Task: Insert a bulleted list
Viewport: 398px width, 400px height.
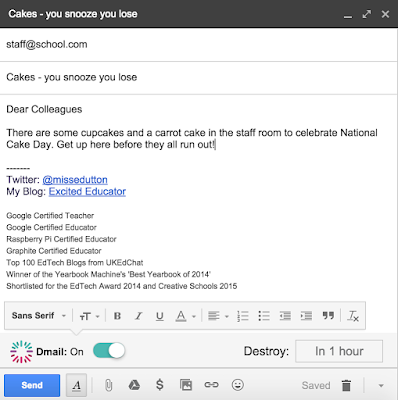Action: point(264,316)
